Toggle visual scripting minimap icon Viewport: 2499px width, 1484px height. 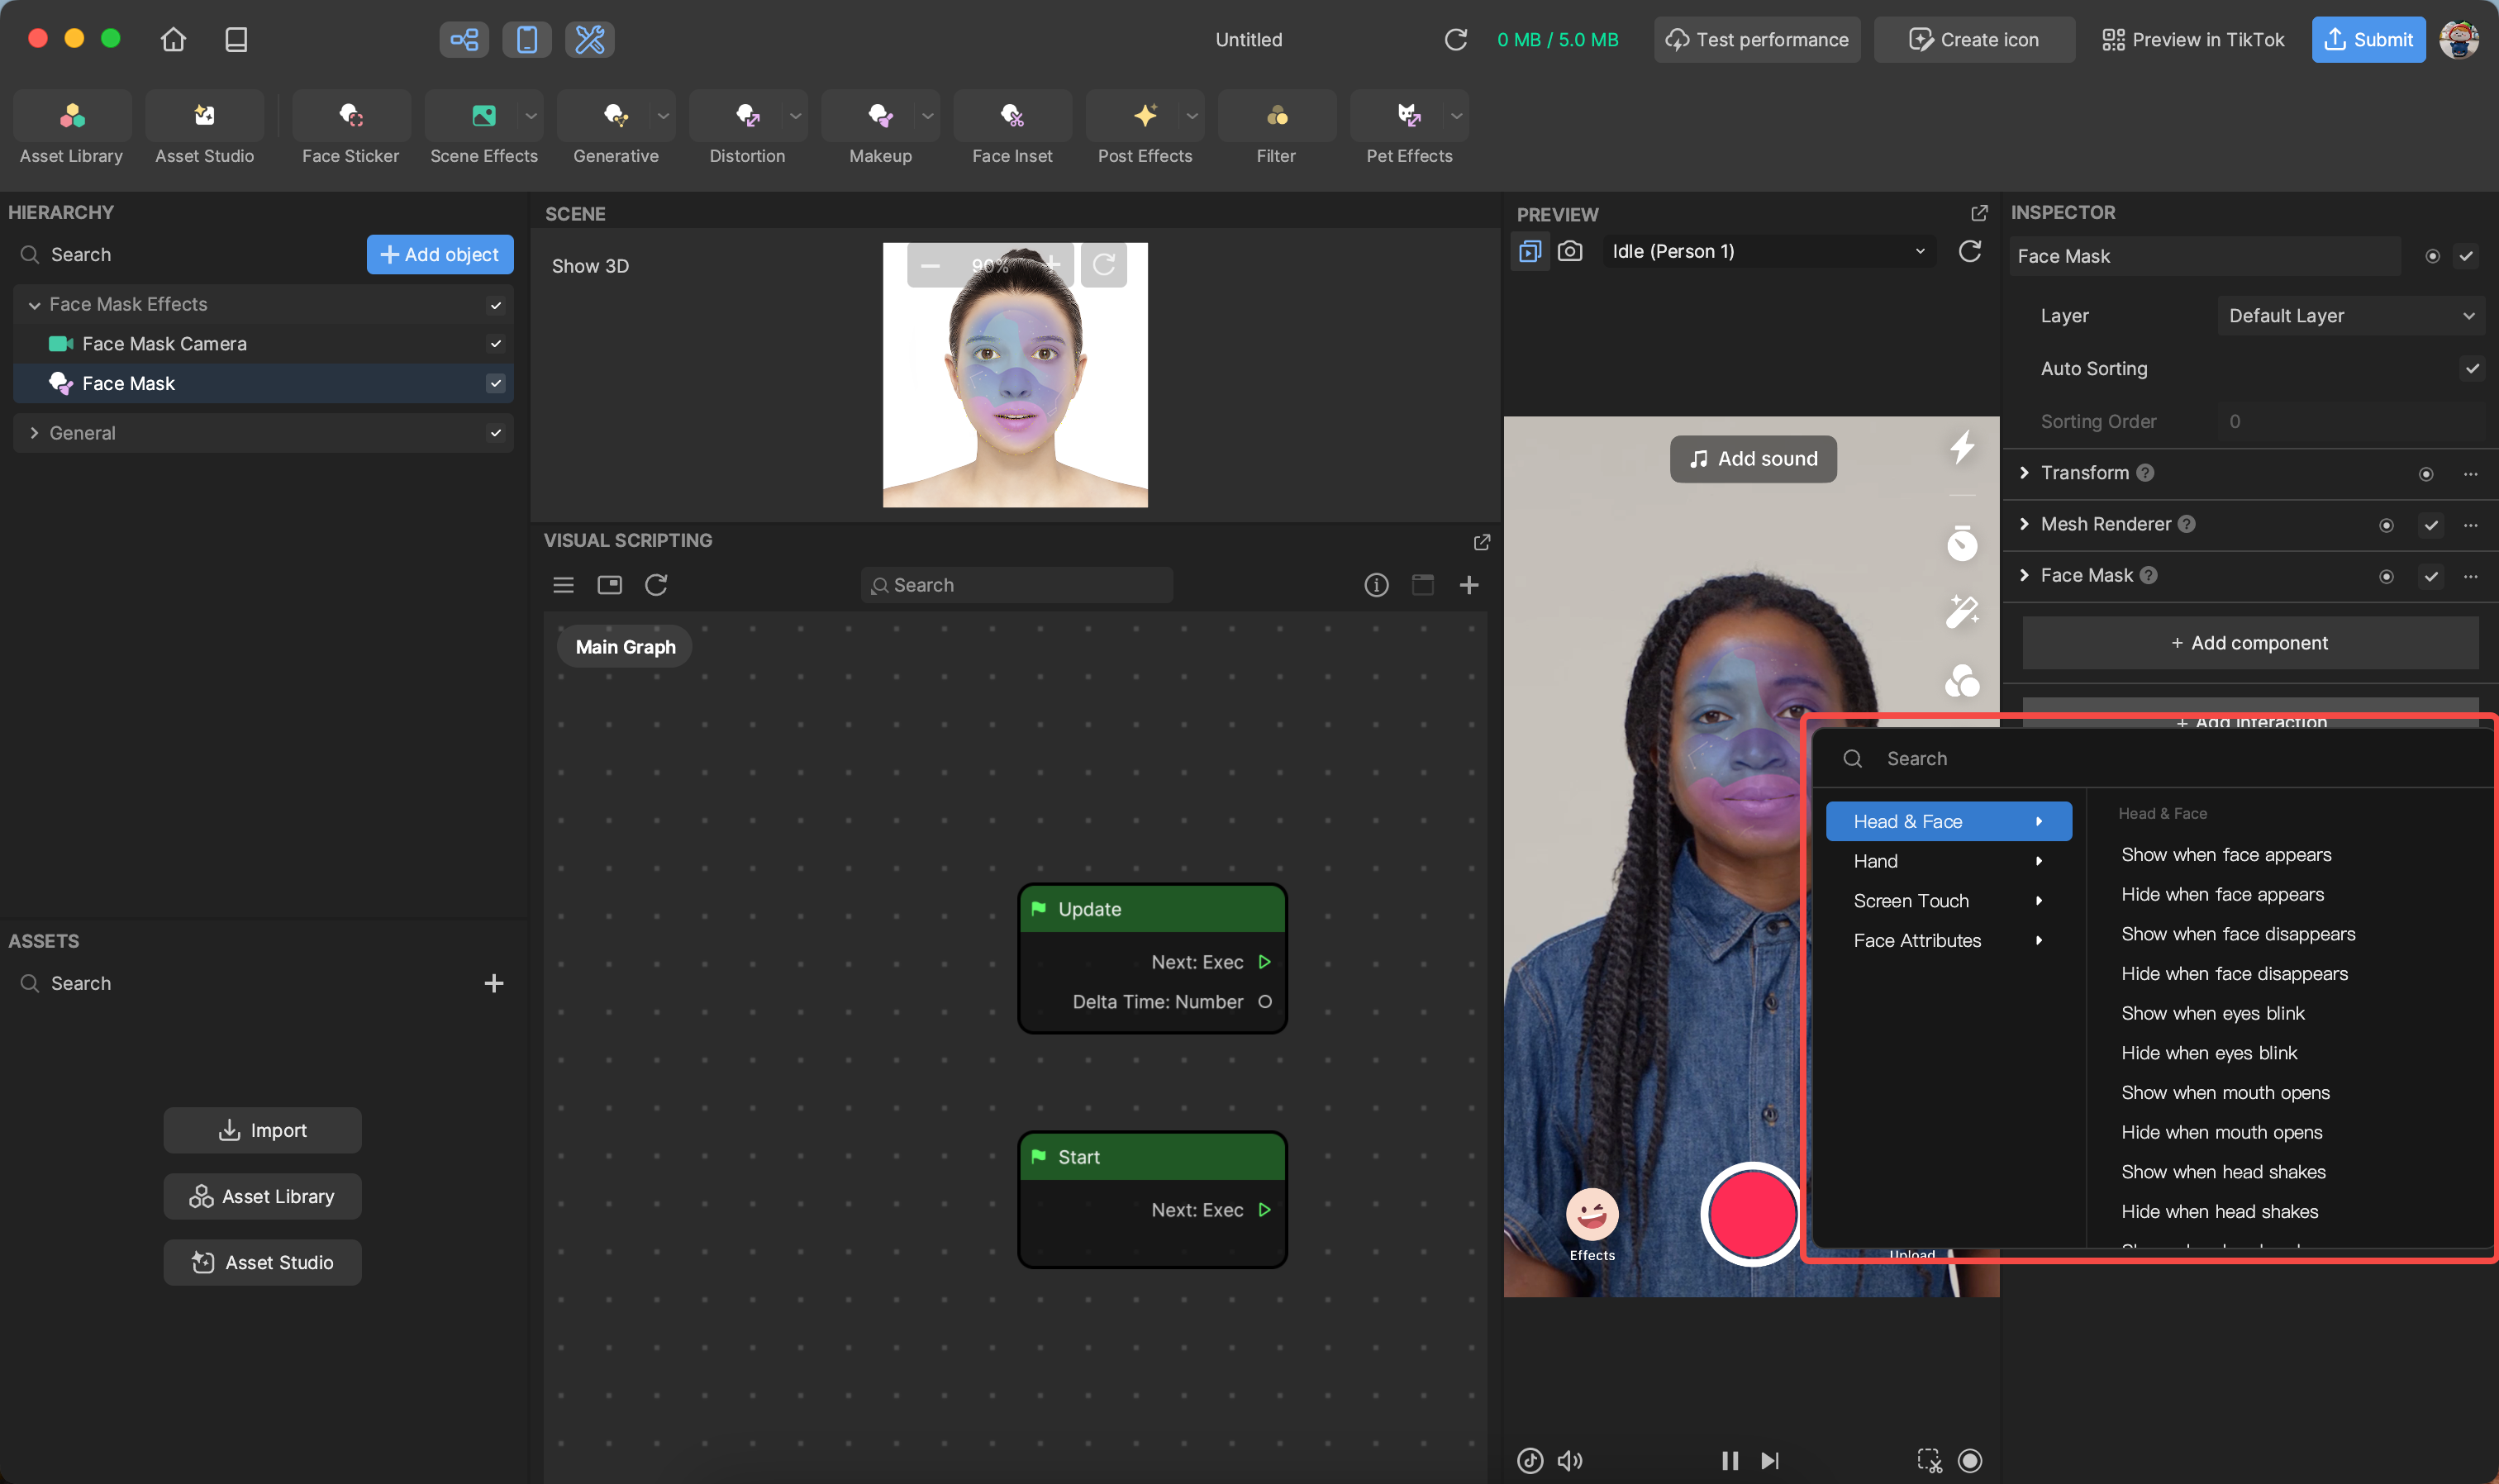[x=610, y=586]
